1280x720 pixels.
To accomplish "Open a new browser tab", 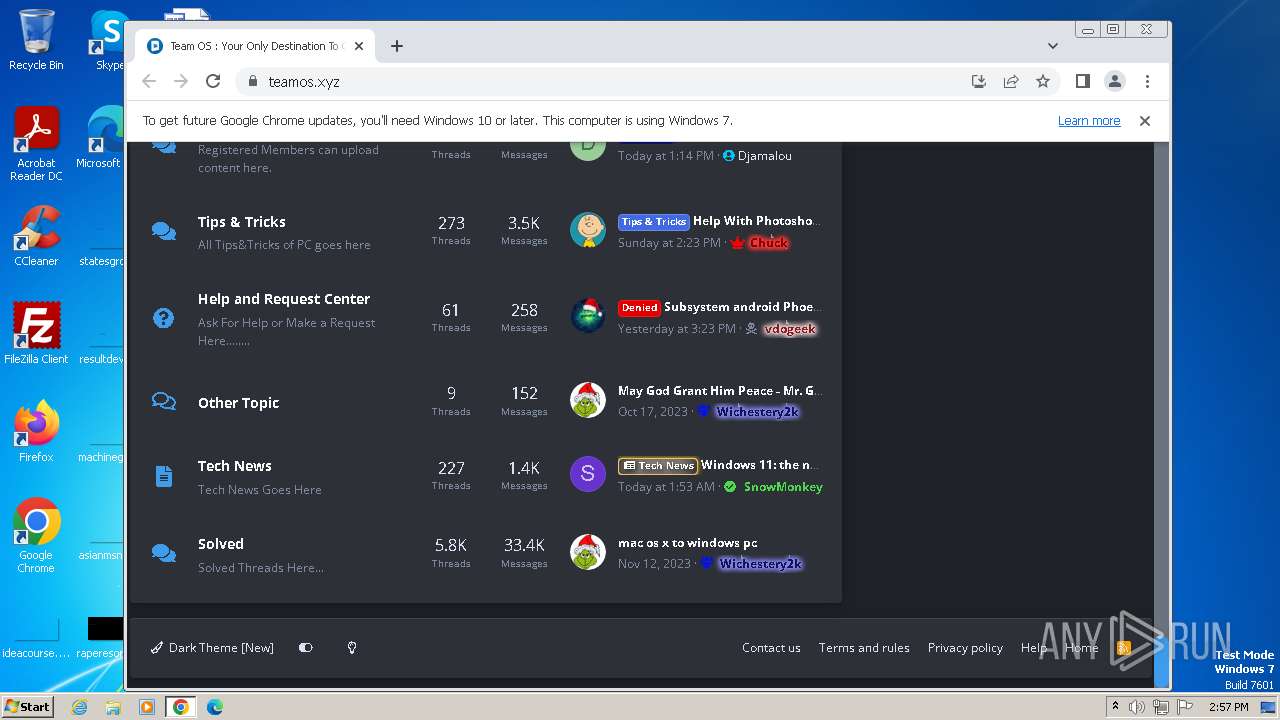I will pyautogui.click(x=397, y=46).
